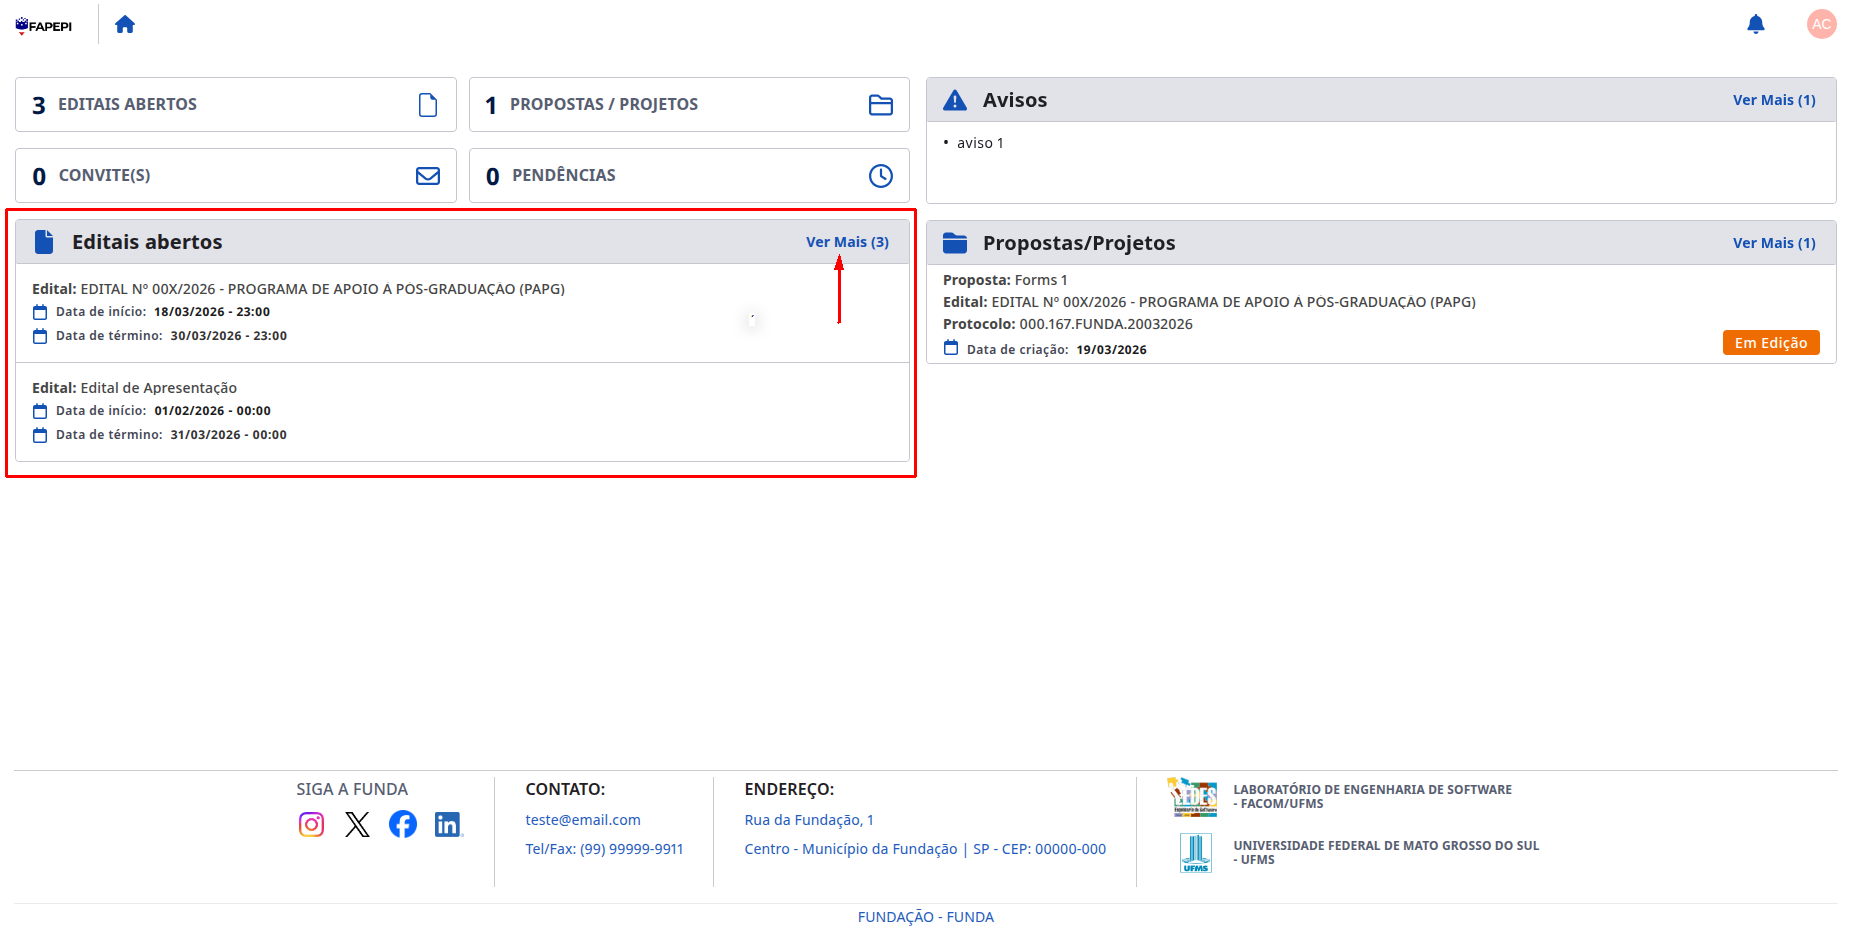Open the Instagram social link
The image size is (1852, 930).
tap(312, 824)
